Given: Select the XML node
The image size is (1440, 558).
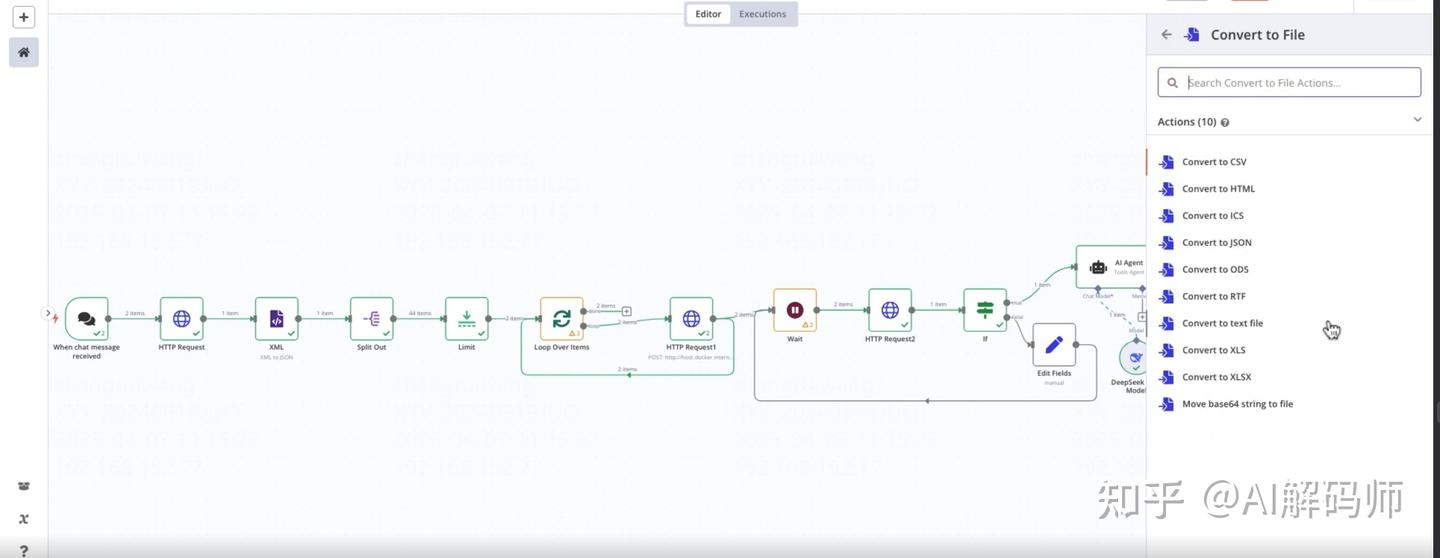Looking at the screenshot, I should tap(277, 318).
